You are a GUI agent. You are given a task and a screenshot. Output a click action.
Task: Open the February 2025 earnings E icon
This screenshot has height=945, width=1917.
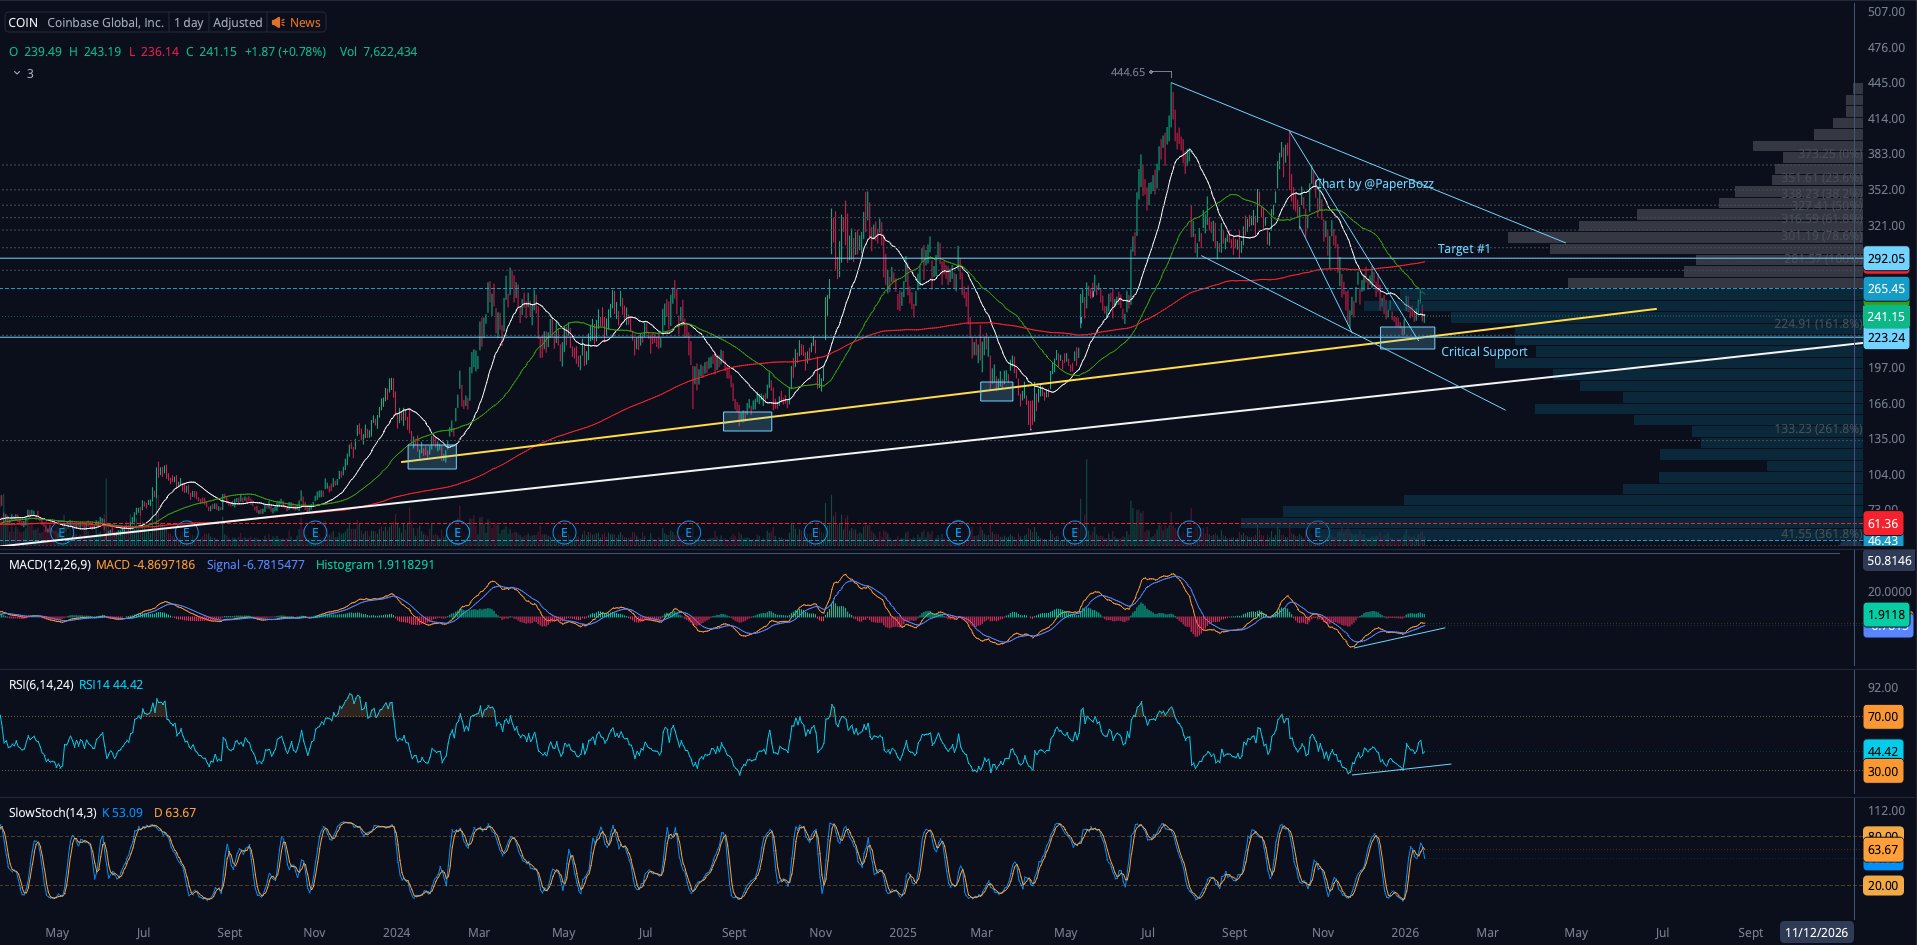pos(958,532)
